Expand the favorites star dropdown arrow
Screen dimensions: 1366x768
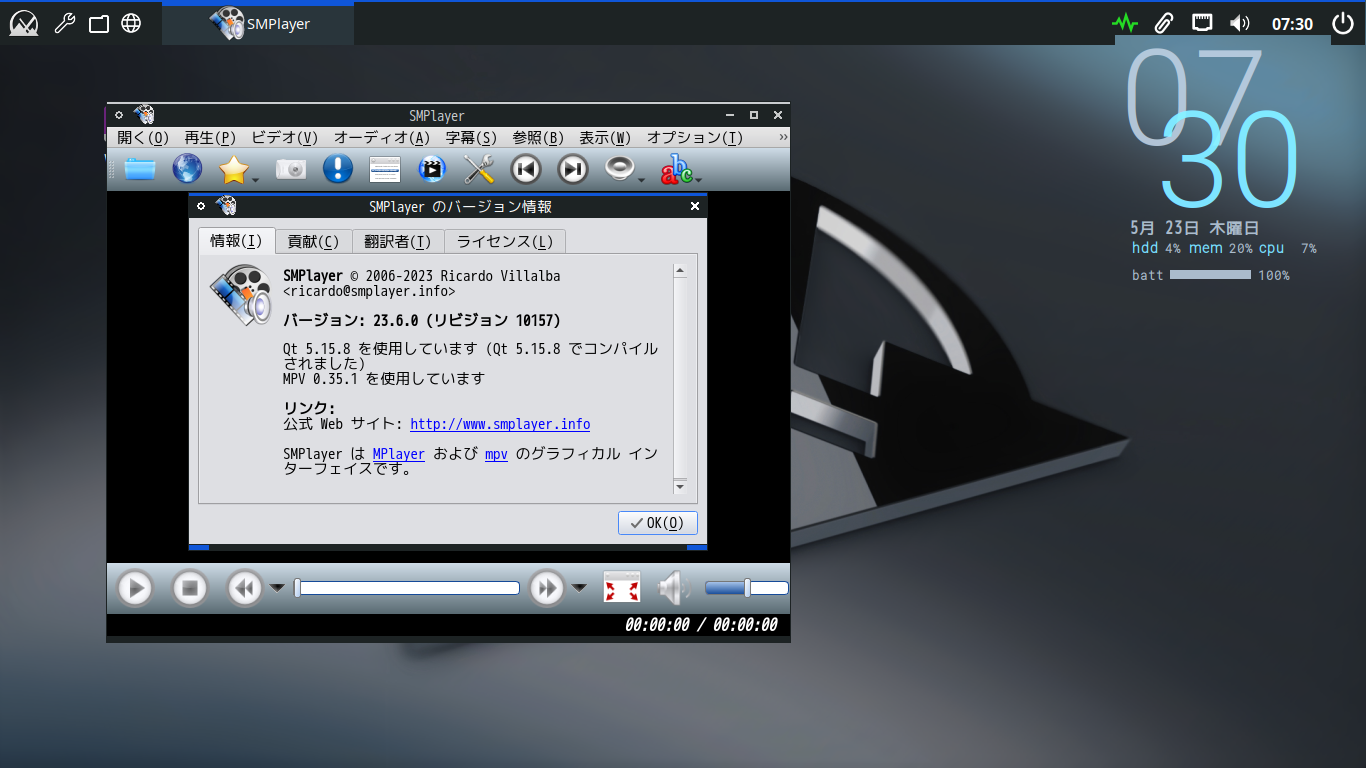tap(256, 180)
